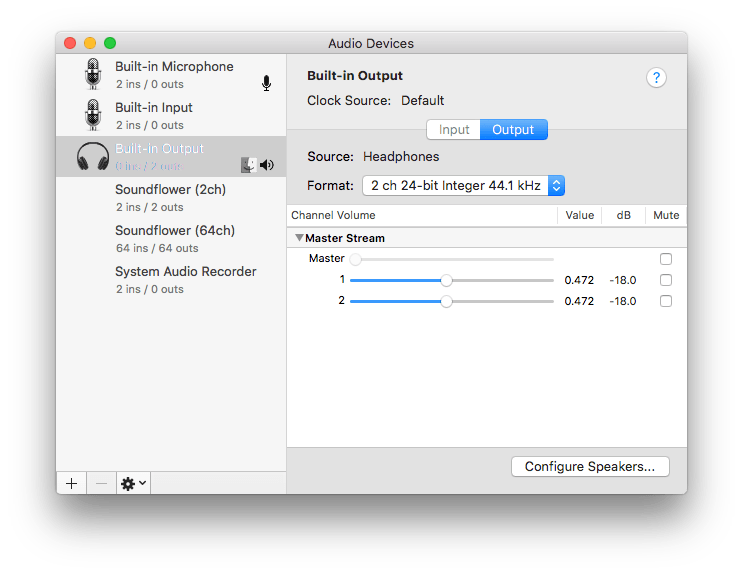
Task: Click the dB column header
Action: click(x=624, y=215)
